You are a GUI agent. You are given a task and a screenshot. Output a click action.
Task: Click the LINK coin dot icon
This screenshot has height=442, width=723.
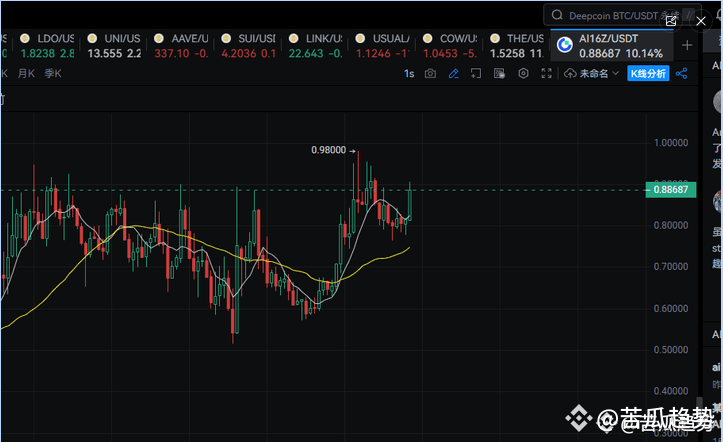[293, 38]
